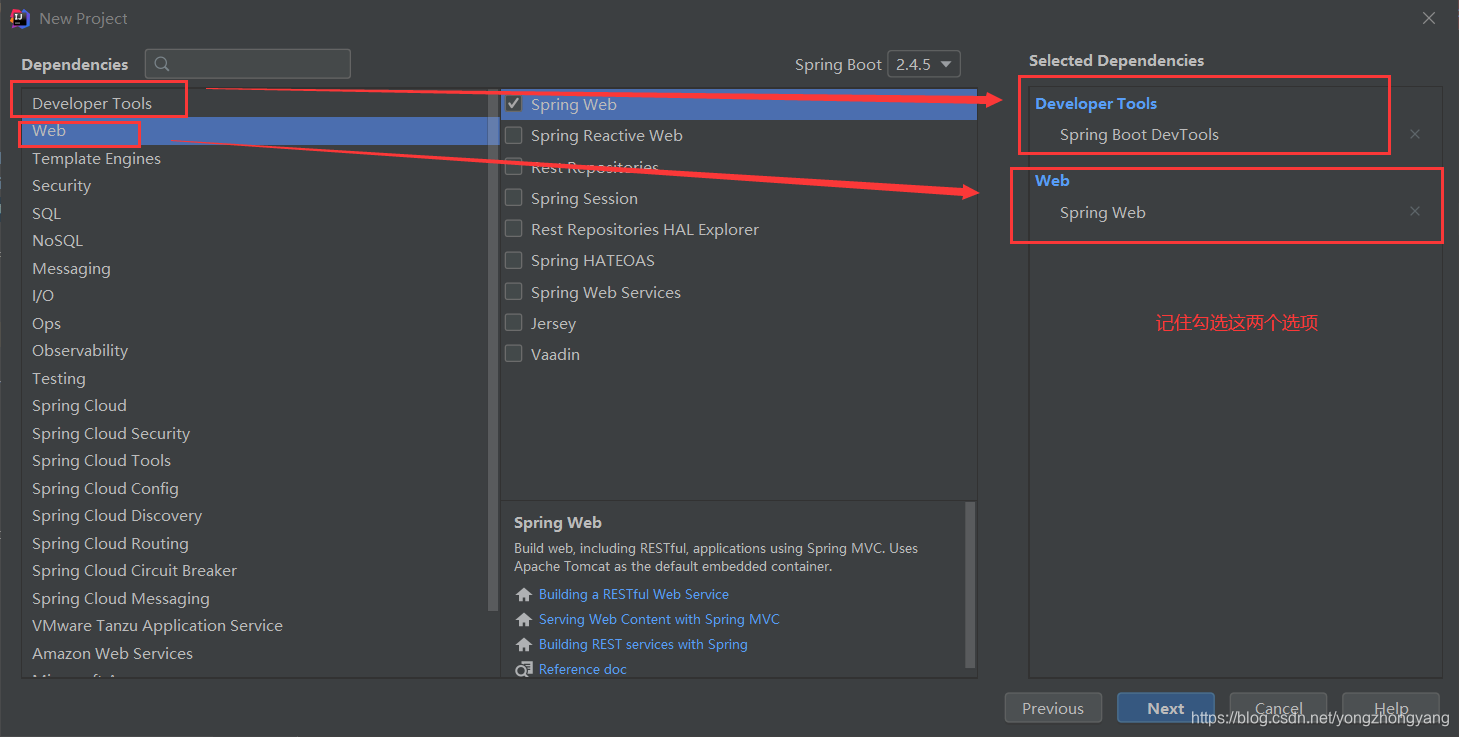Click the Cancel button
Image resolution: width=1459 pixels, height=737 pixels.
(1278, 708)
